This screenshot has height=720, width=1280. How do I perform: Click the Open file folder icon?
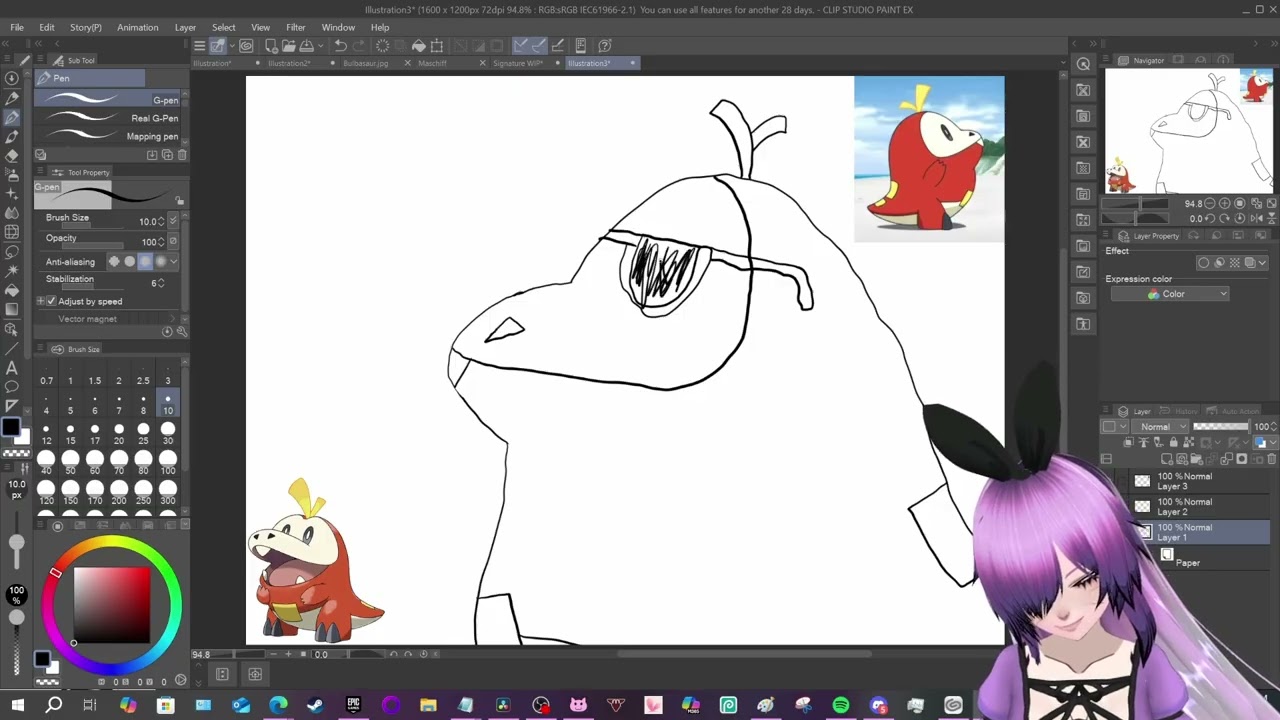[288, 45]
